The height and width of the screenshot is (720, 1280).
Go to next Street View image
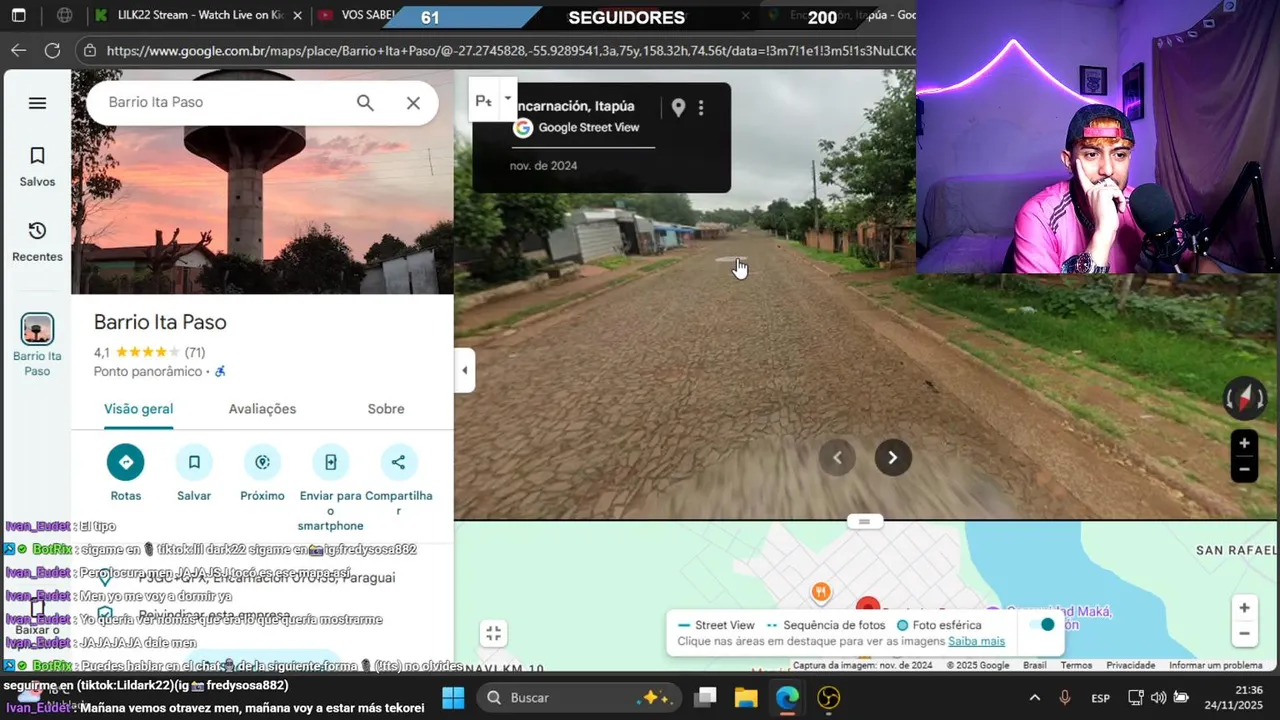tap(893, 458)
